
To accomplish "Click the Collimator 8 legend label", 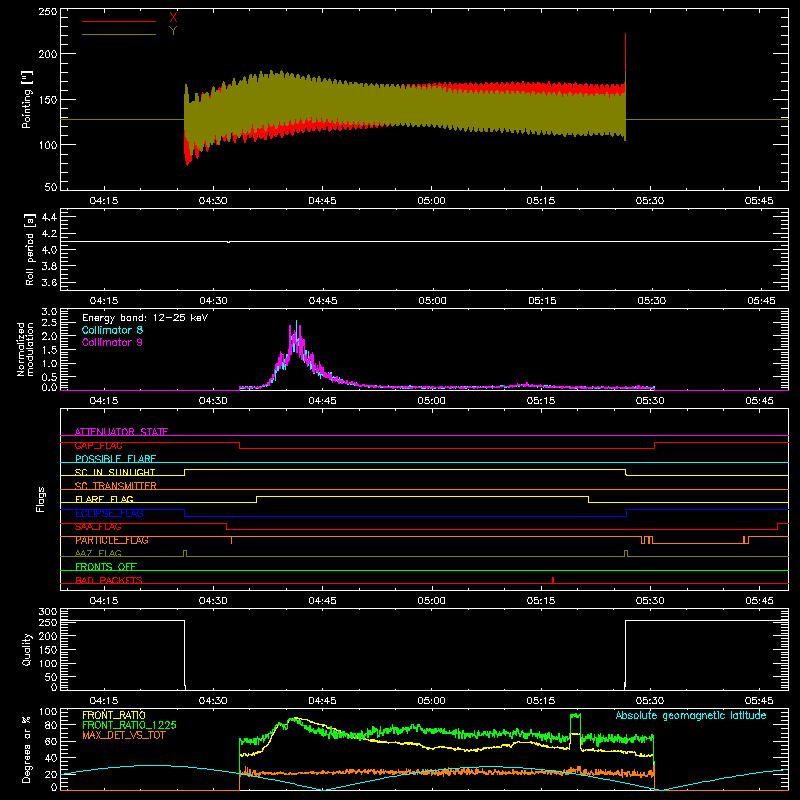I will click(112, 330).
